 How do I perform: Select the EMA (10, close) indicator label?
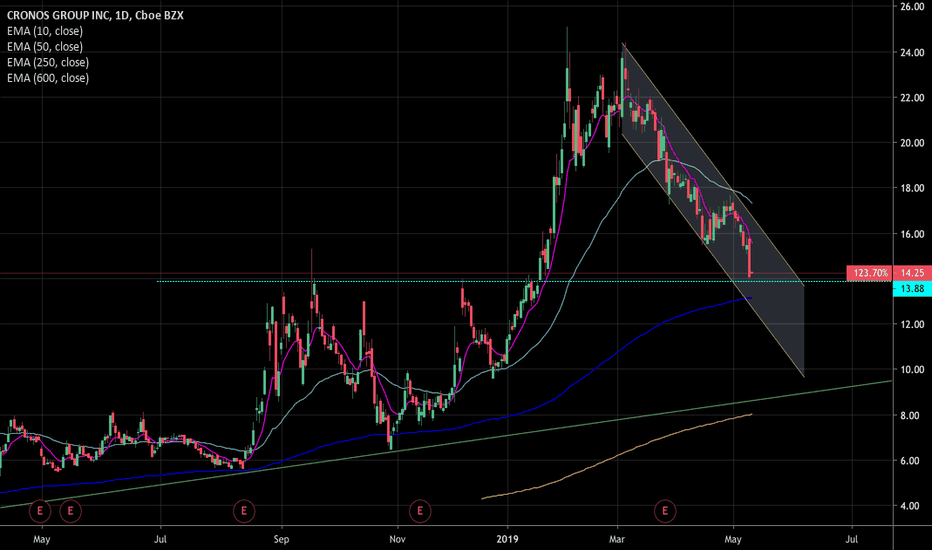click(45, 31)
